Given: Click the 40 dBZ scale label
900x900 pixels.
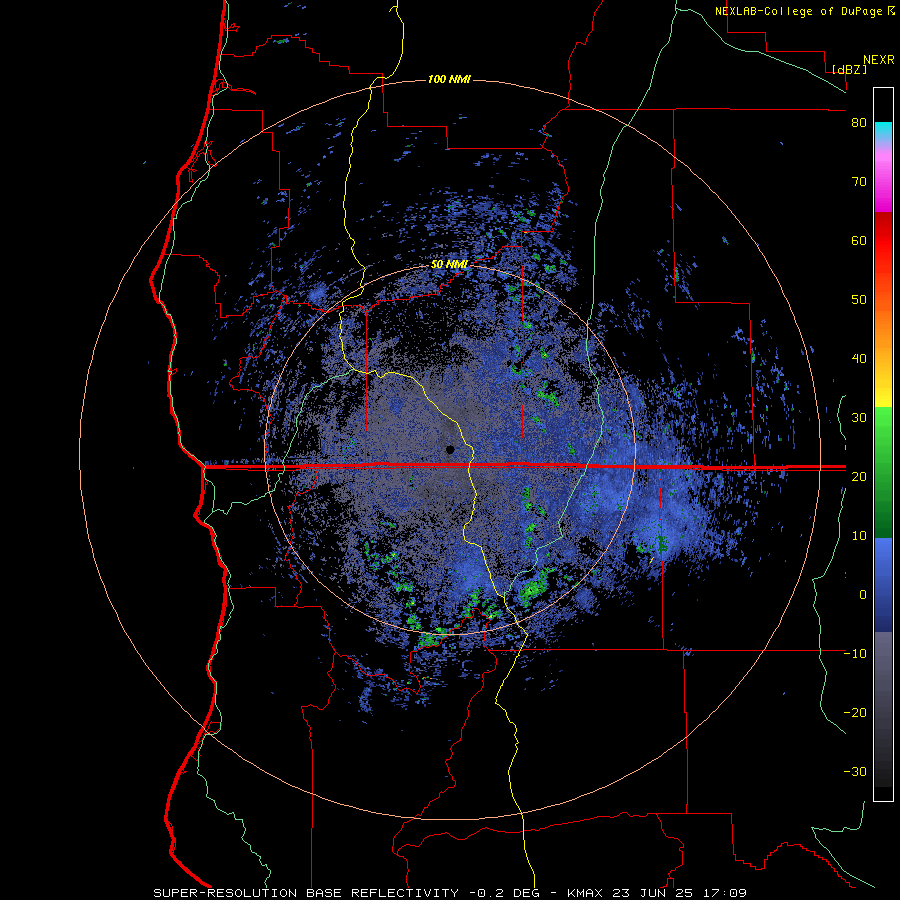Looking at the screenshot, I should (x=859, y=359).
